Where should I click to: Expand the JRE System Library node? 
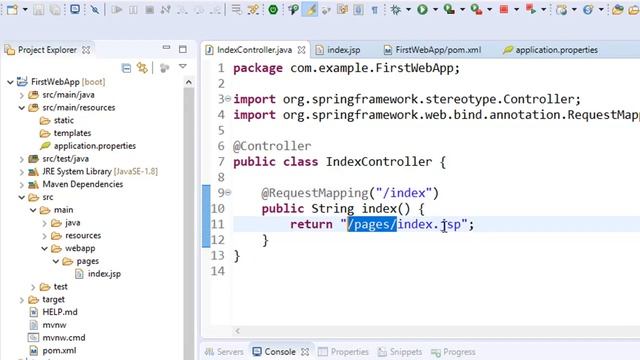[x=22, y=172]
